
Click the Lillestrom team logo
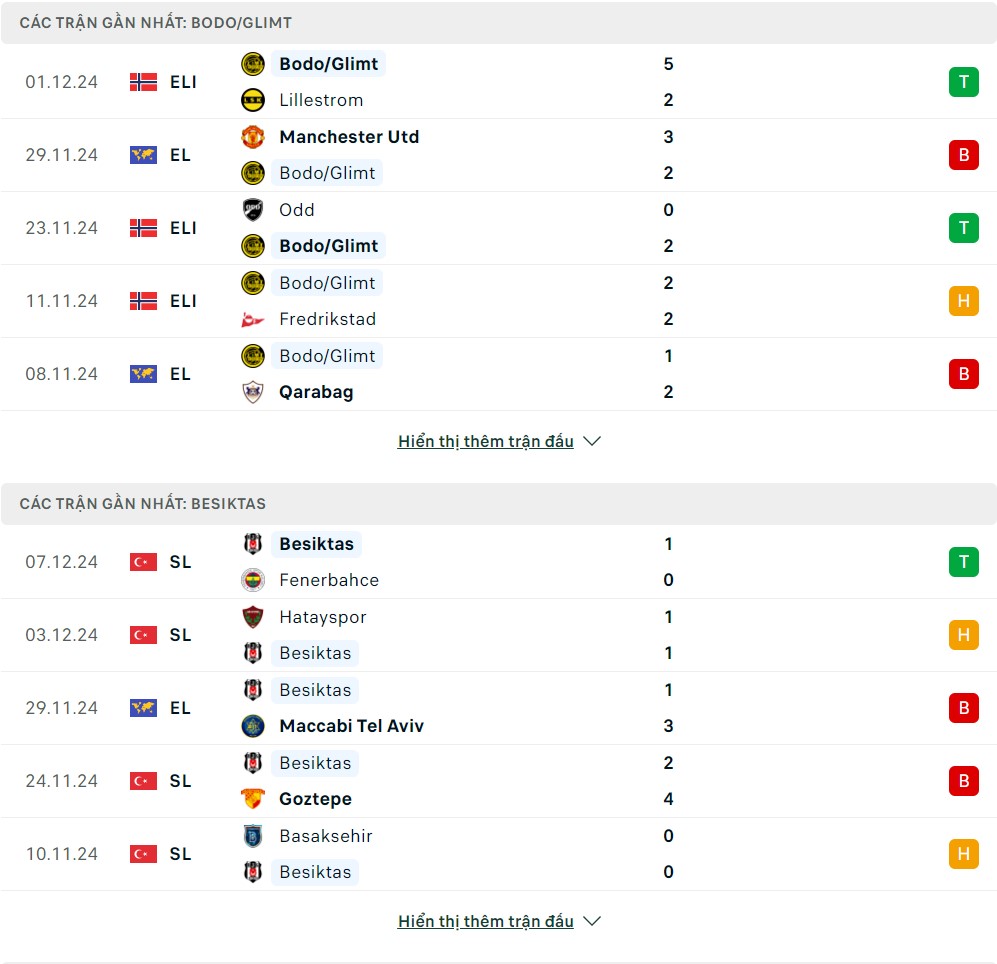pyautogui.click(x=253, y=100)
